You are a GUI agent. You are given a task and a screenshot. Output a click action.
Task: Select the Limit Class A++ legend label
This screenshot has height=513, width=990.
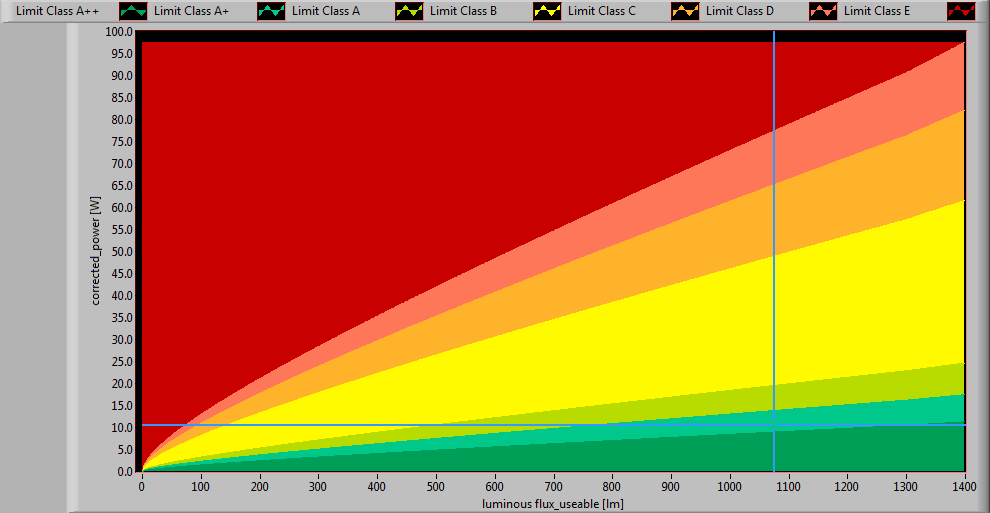[x=58, y=11]
